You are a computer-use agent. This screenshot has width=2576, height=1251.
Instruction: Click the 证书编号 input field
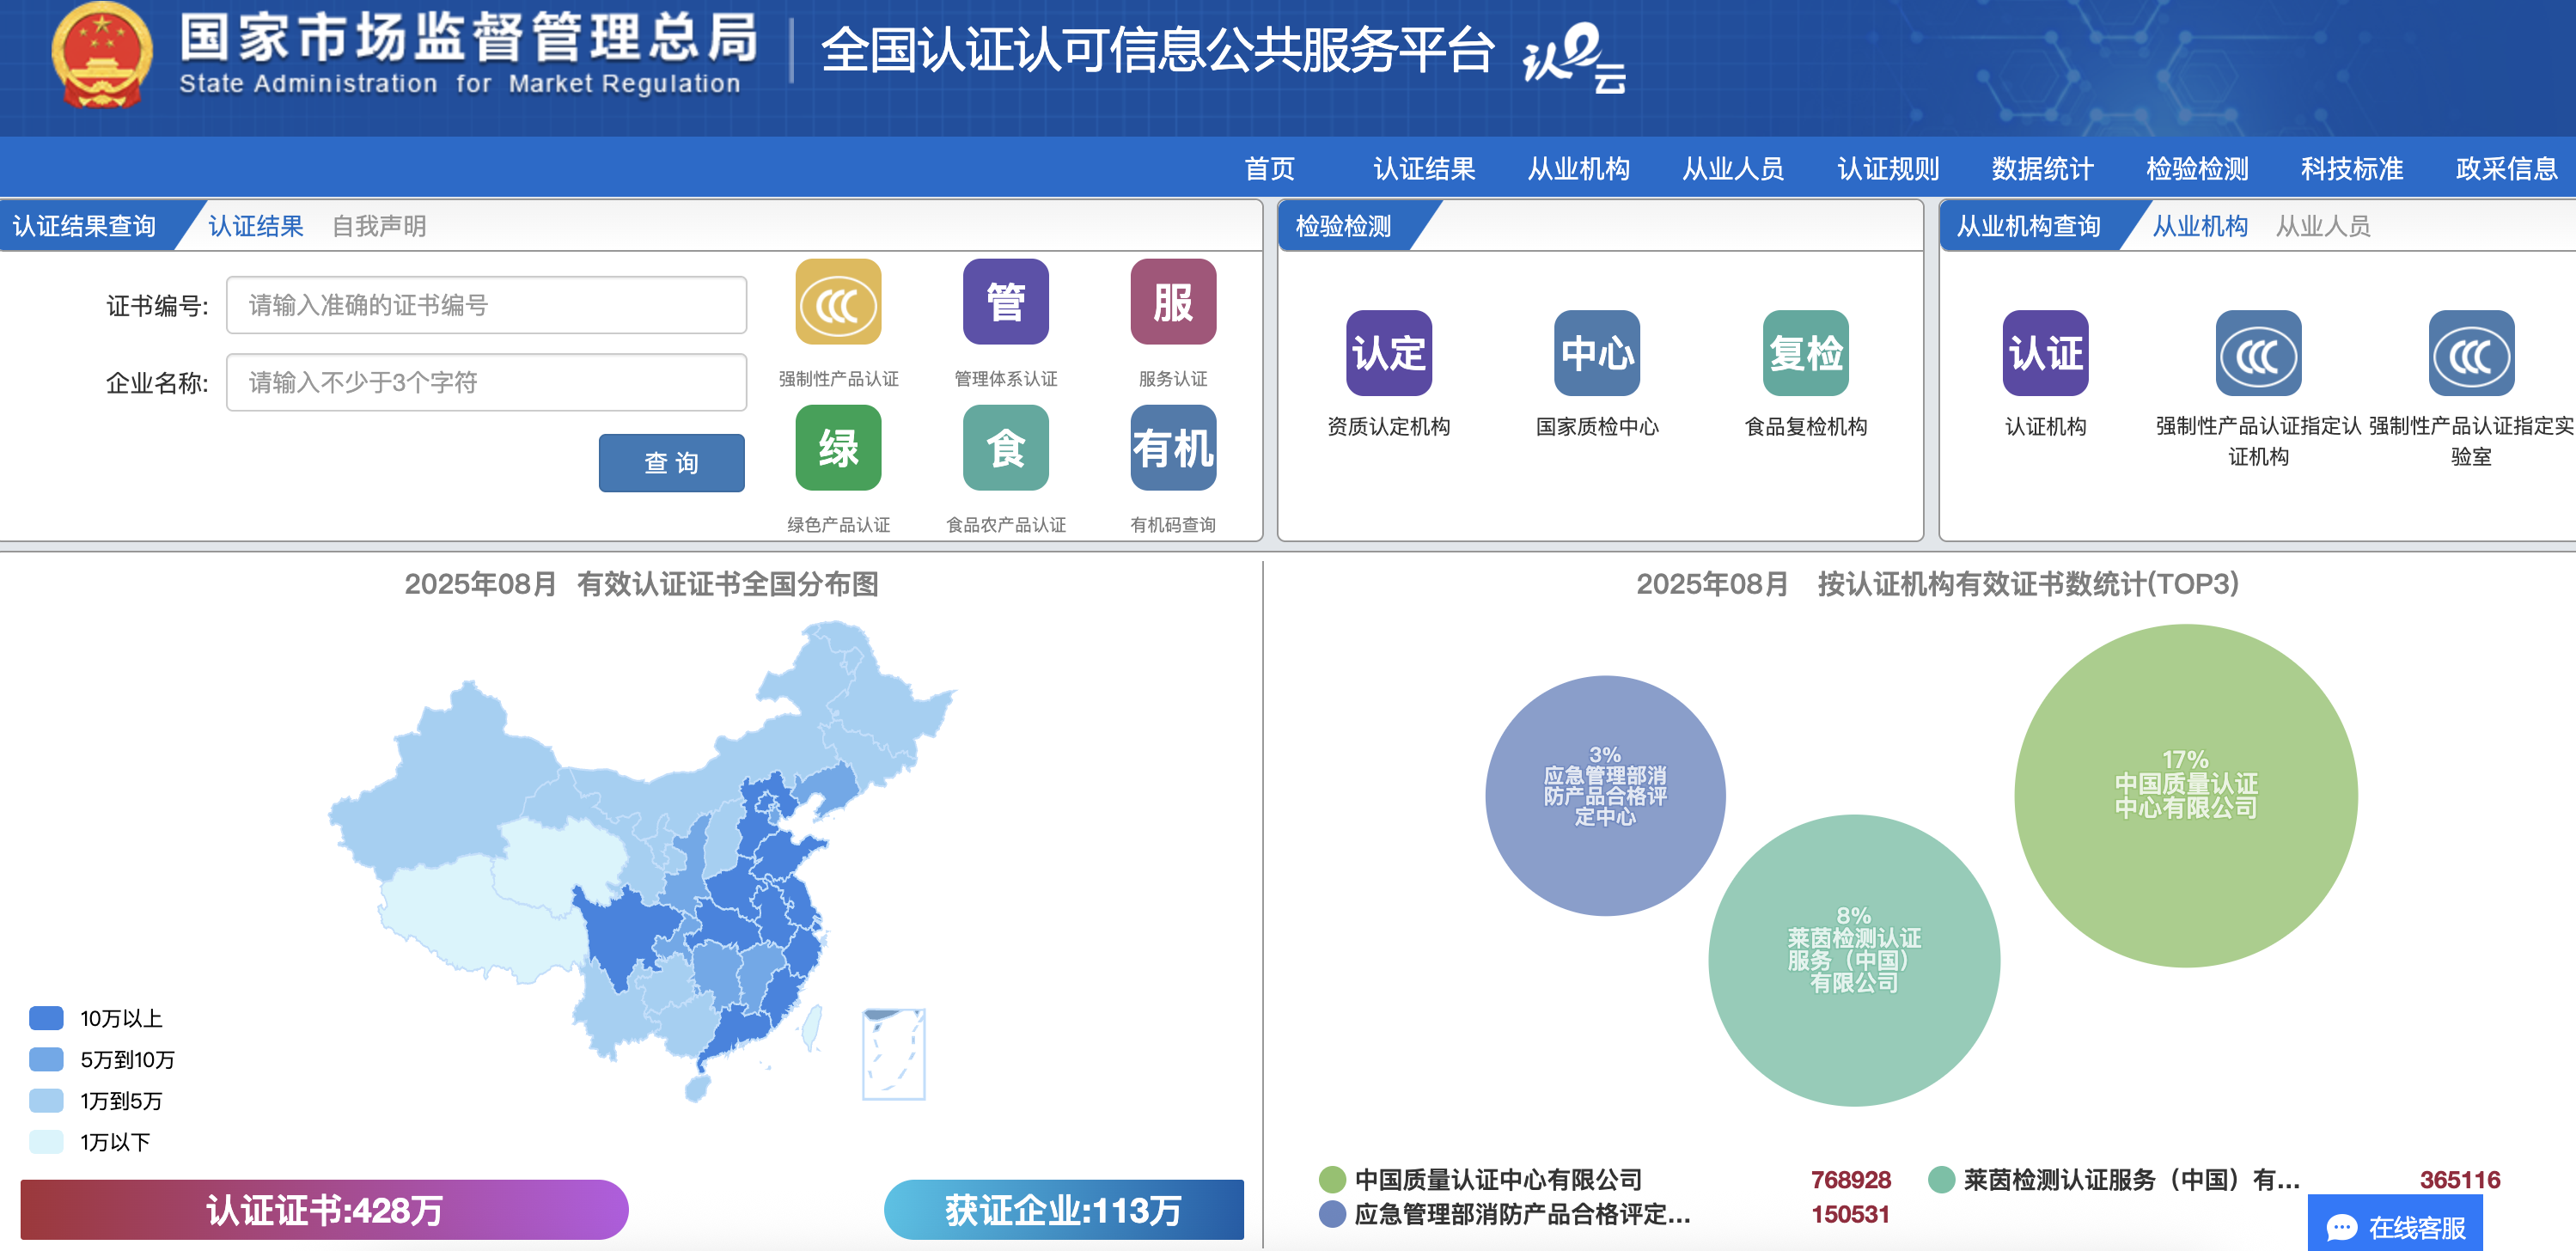point(486,305)
